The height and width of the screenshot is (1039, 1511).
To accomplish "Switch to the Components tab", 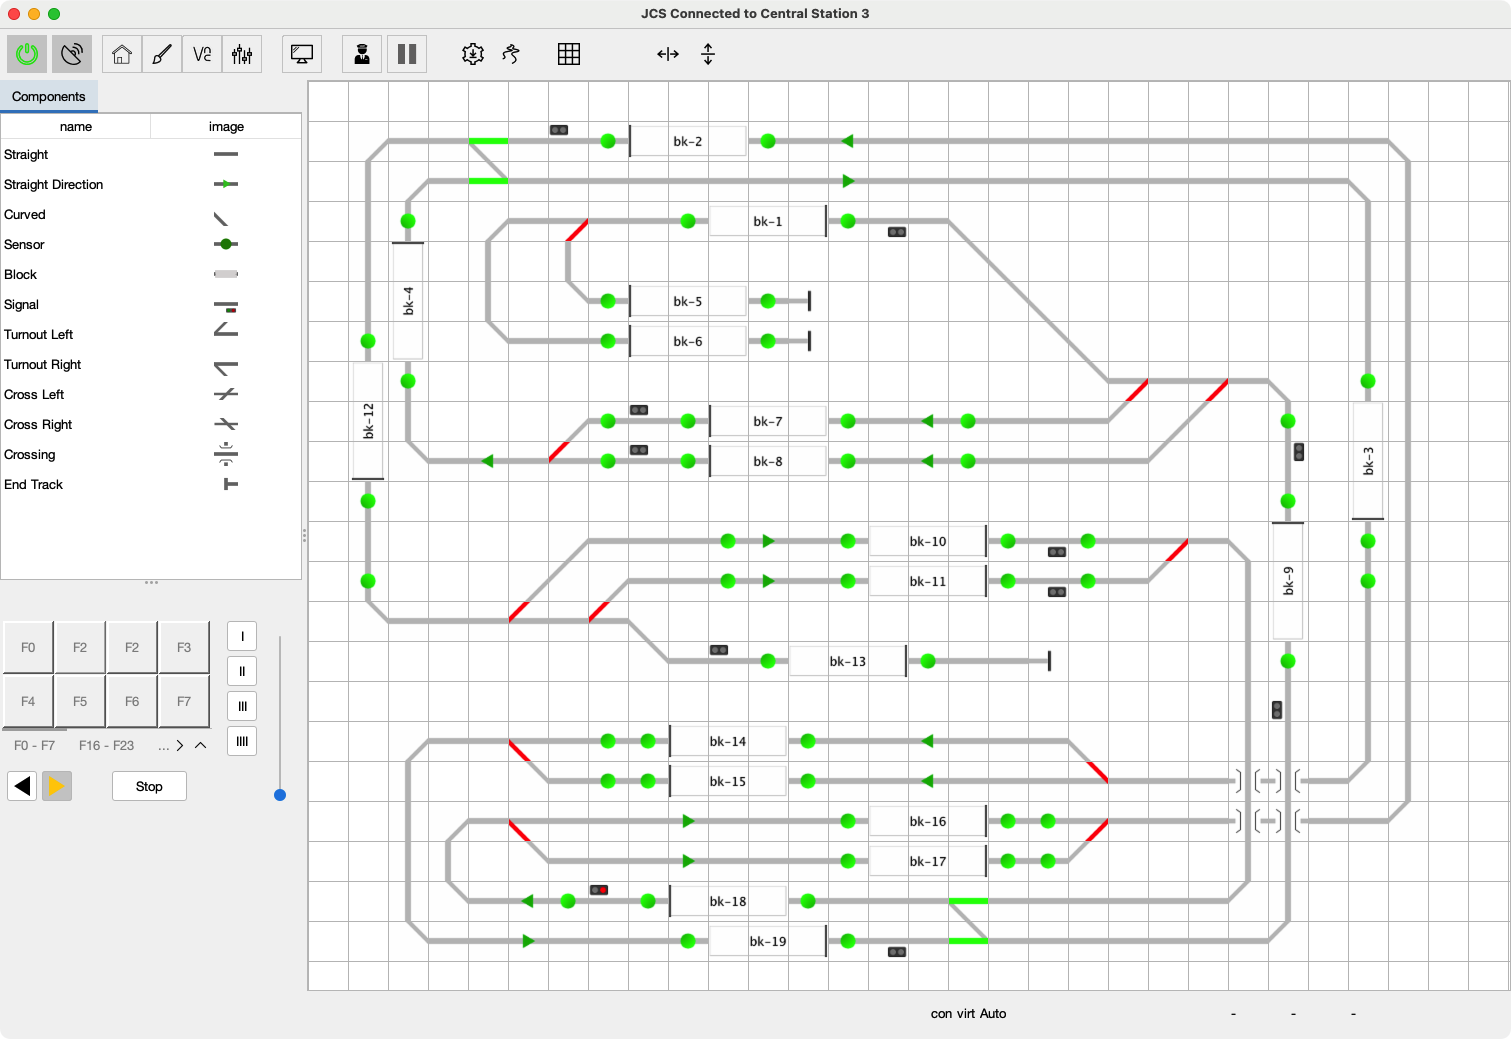I will click(49, 97).
